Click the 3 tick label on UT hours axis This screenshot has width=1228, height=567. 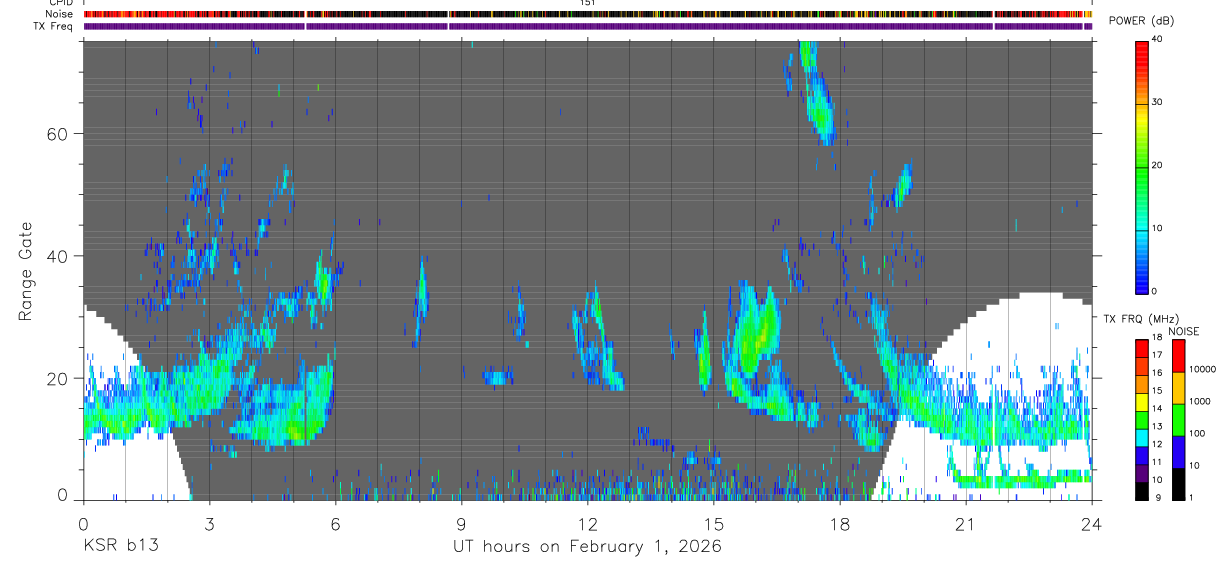tap(209, 523)
